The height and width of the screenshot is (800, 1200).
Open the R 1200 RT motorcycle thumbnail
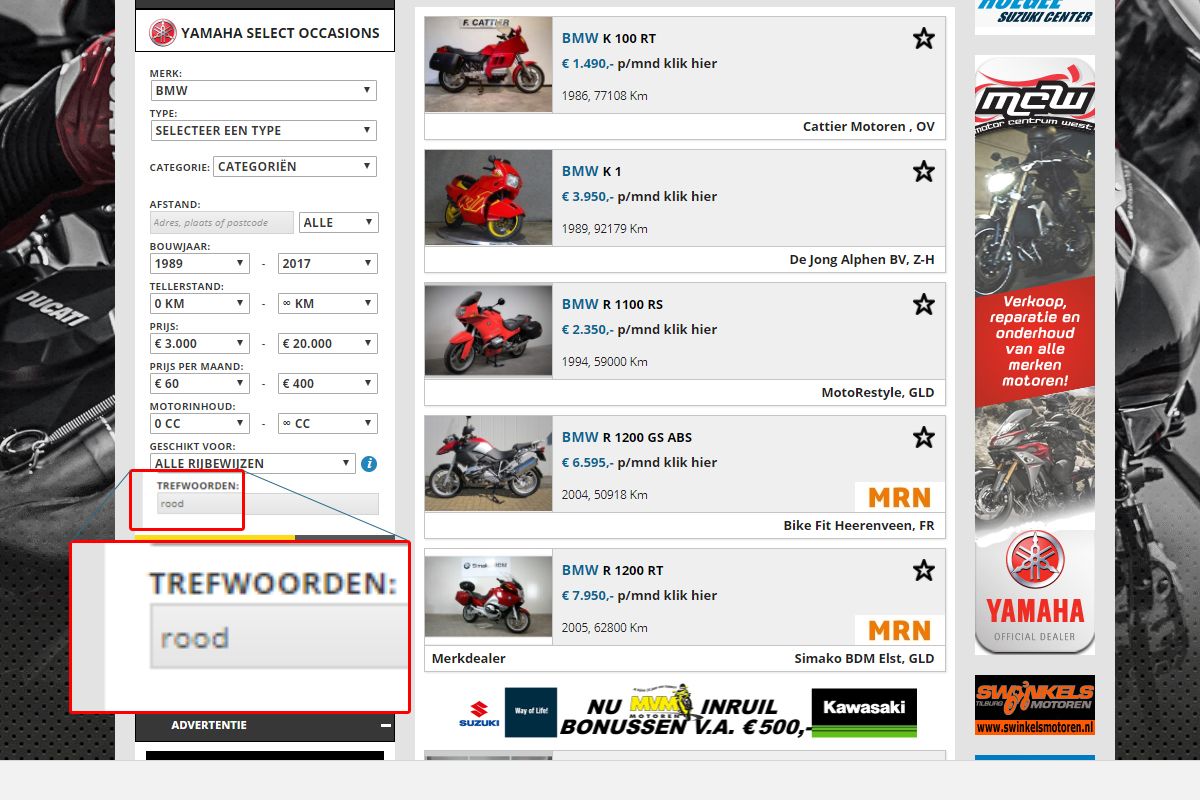pyautogui.click(x=488, y=596)
